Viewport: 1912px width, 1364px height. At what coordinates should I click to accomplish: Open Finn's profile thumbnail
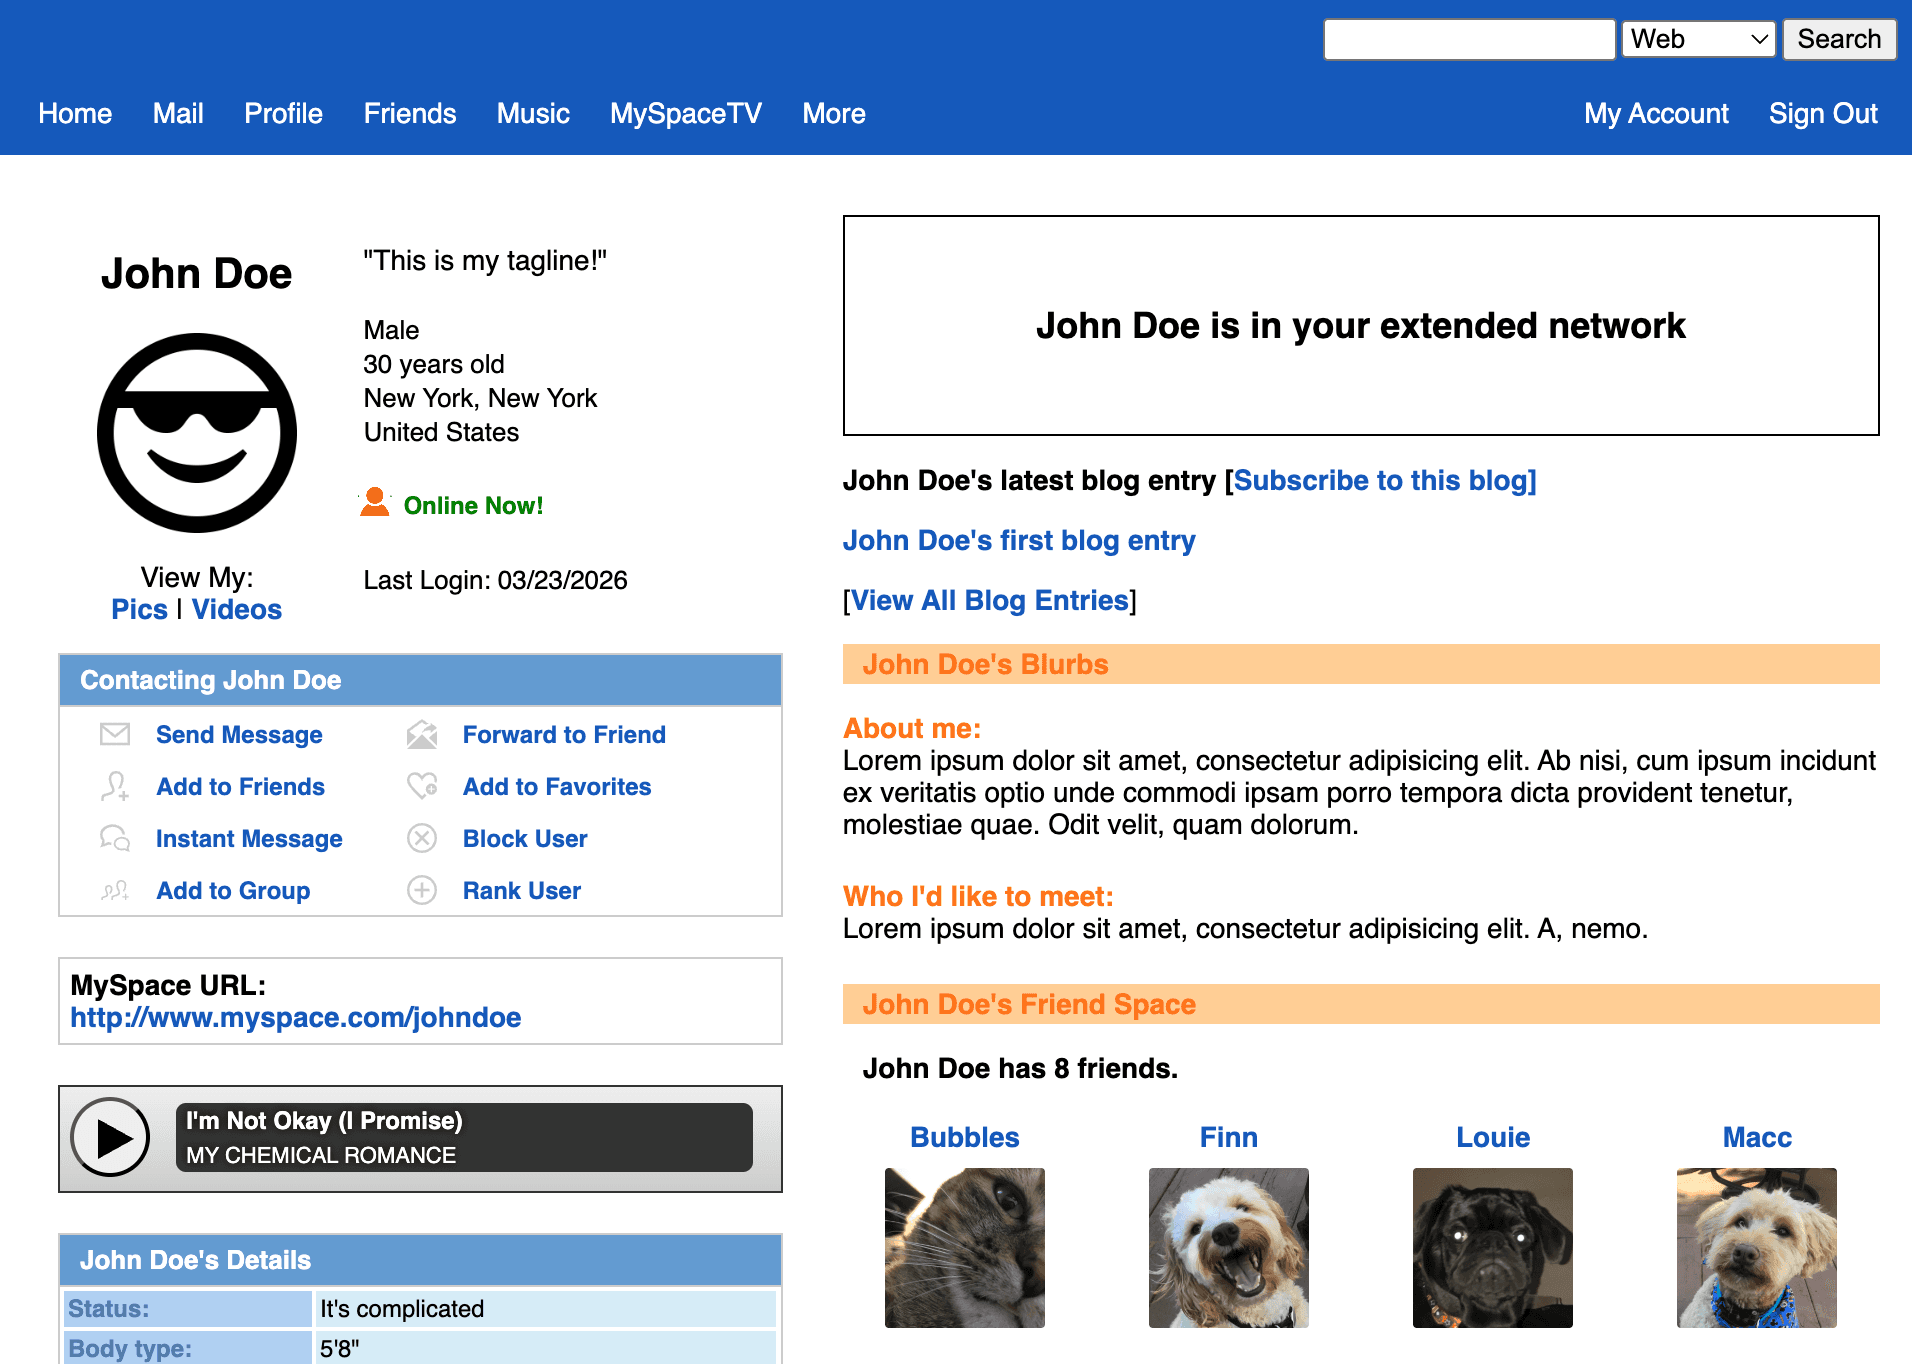point(1228,1248)
